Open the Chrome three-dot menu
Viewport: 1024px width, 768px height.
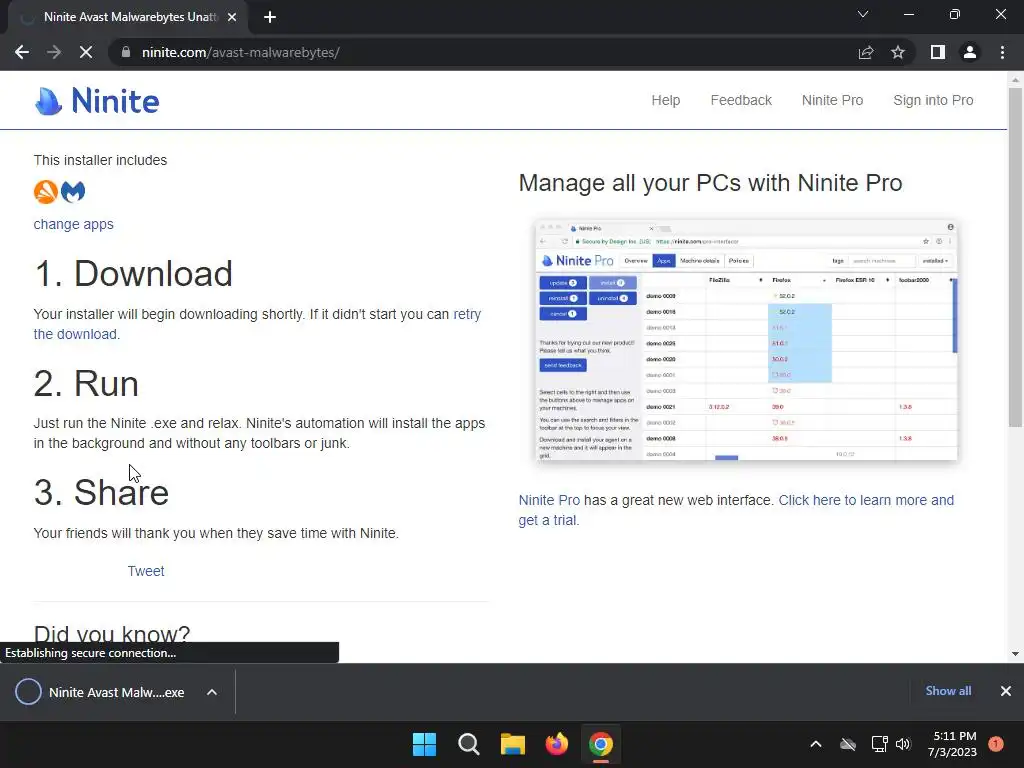(x=1002, y=52)
